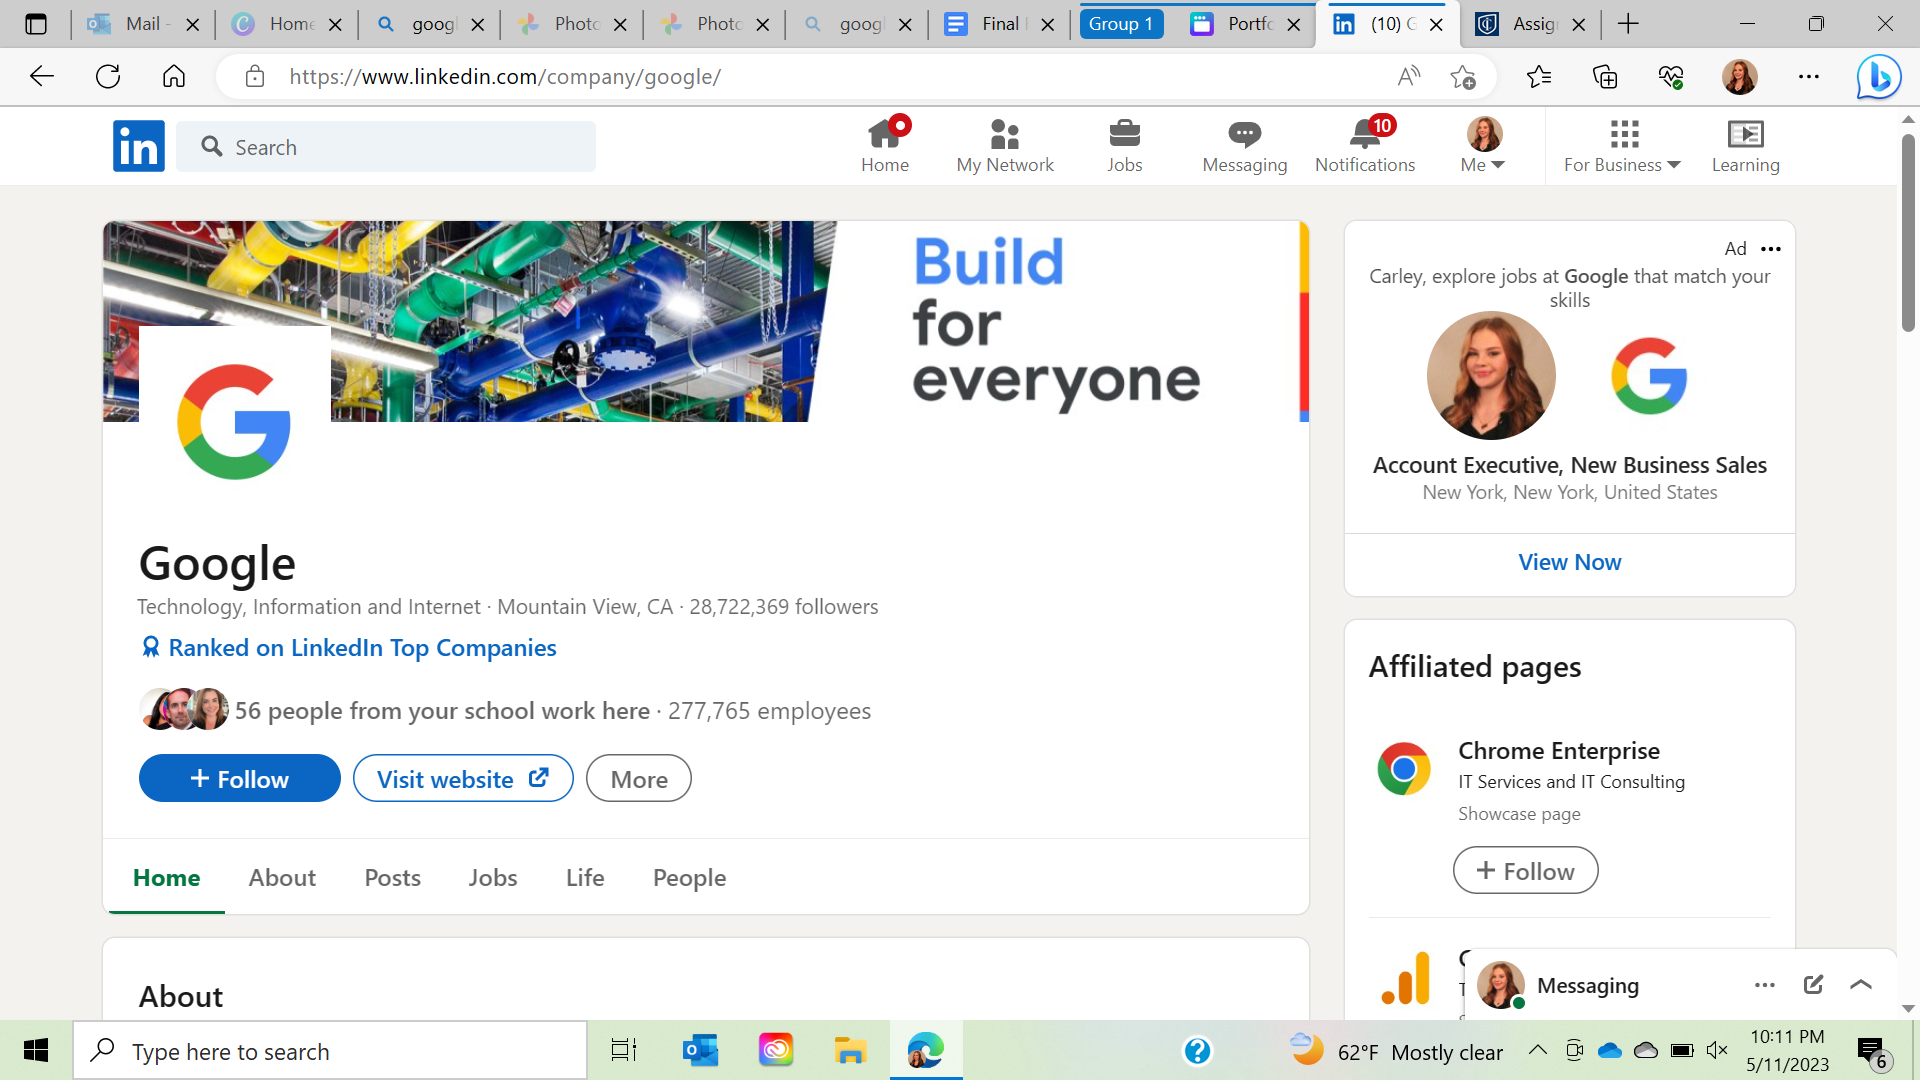This screenshot has width=1920, height=1080.
Task: Open a new browser tab
Action: click(x=1628, y=24)
